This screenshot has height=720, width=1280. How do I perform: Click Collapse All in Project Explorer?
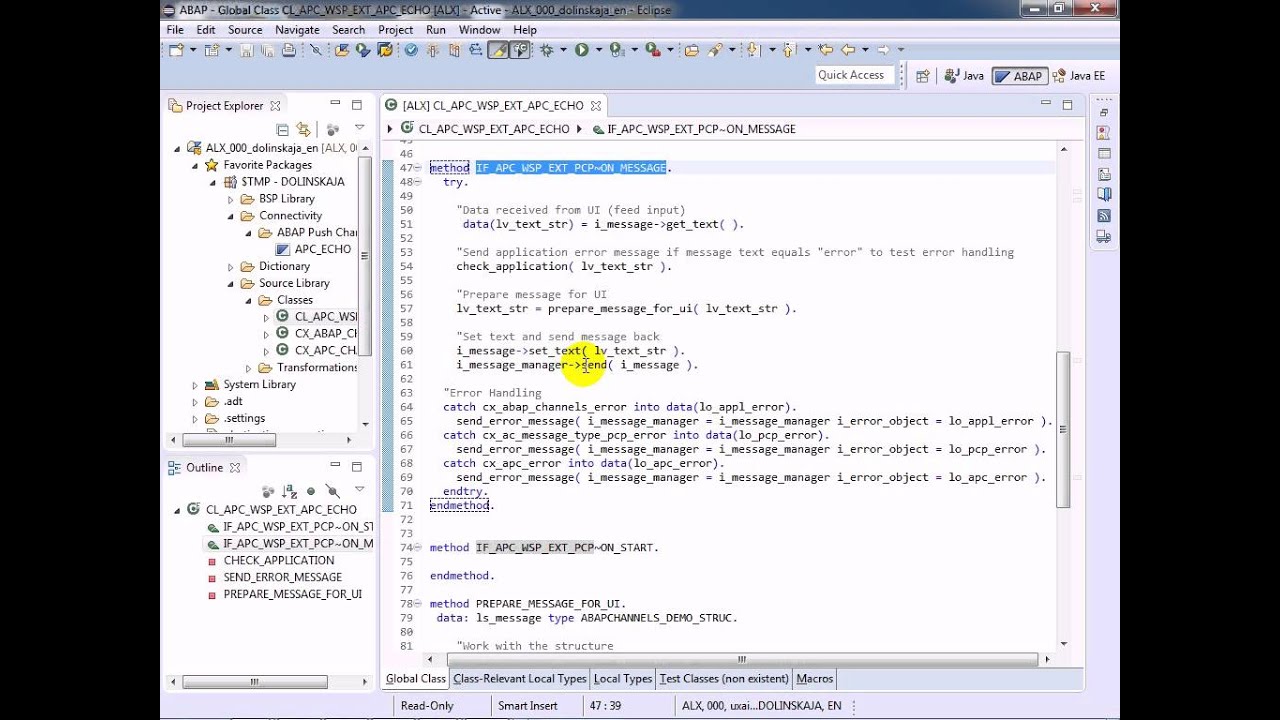pos(282,130)
